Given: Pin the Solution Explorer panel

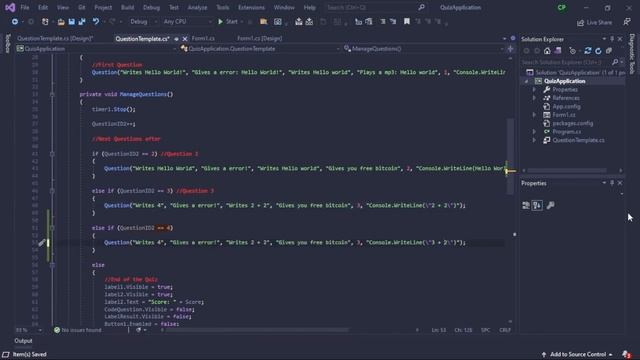Looking at the screenshot, I should point(612,39).
